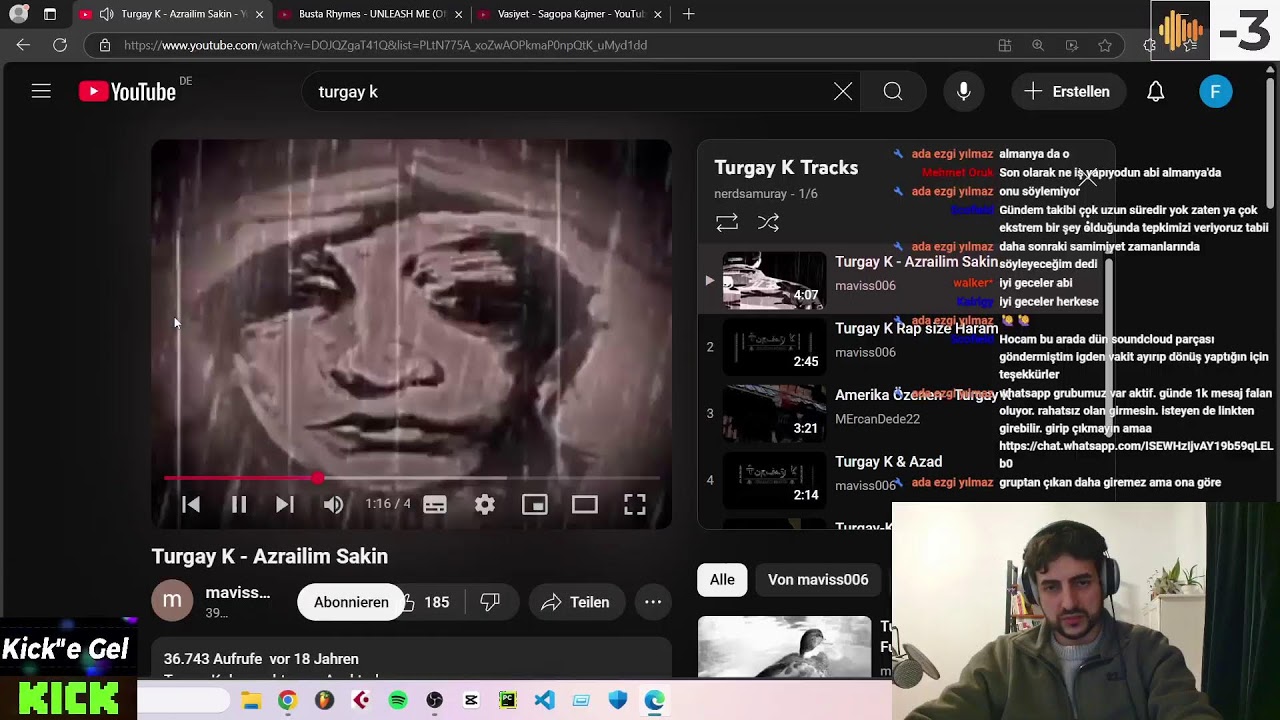The width and height of the screenshot is (1280, 720).
Task: Open FL Studio from the taskbar
Action: (324, 700)
